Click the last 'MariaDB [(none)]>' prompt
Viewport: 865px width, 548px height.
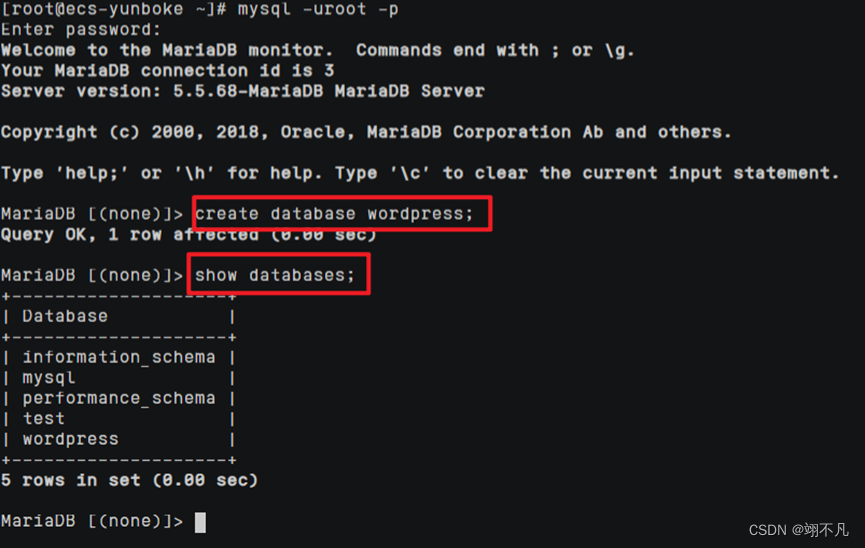[92, 522]
